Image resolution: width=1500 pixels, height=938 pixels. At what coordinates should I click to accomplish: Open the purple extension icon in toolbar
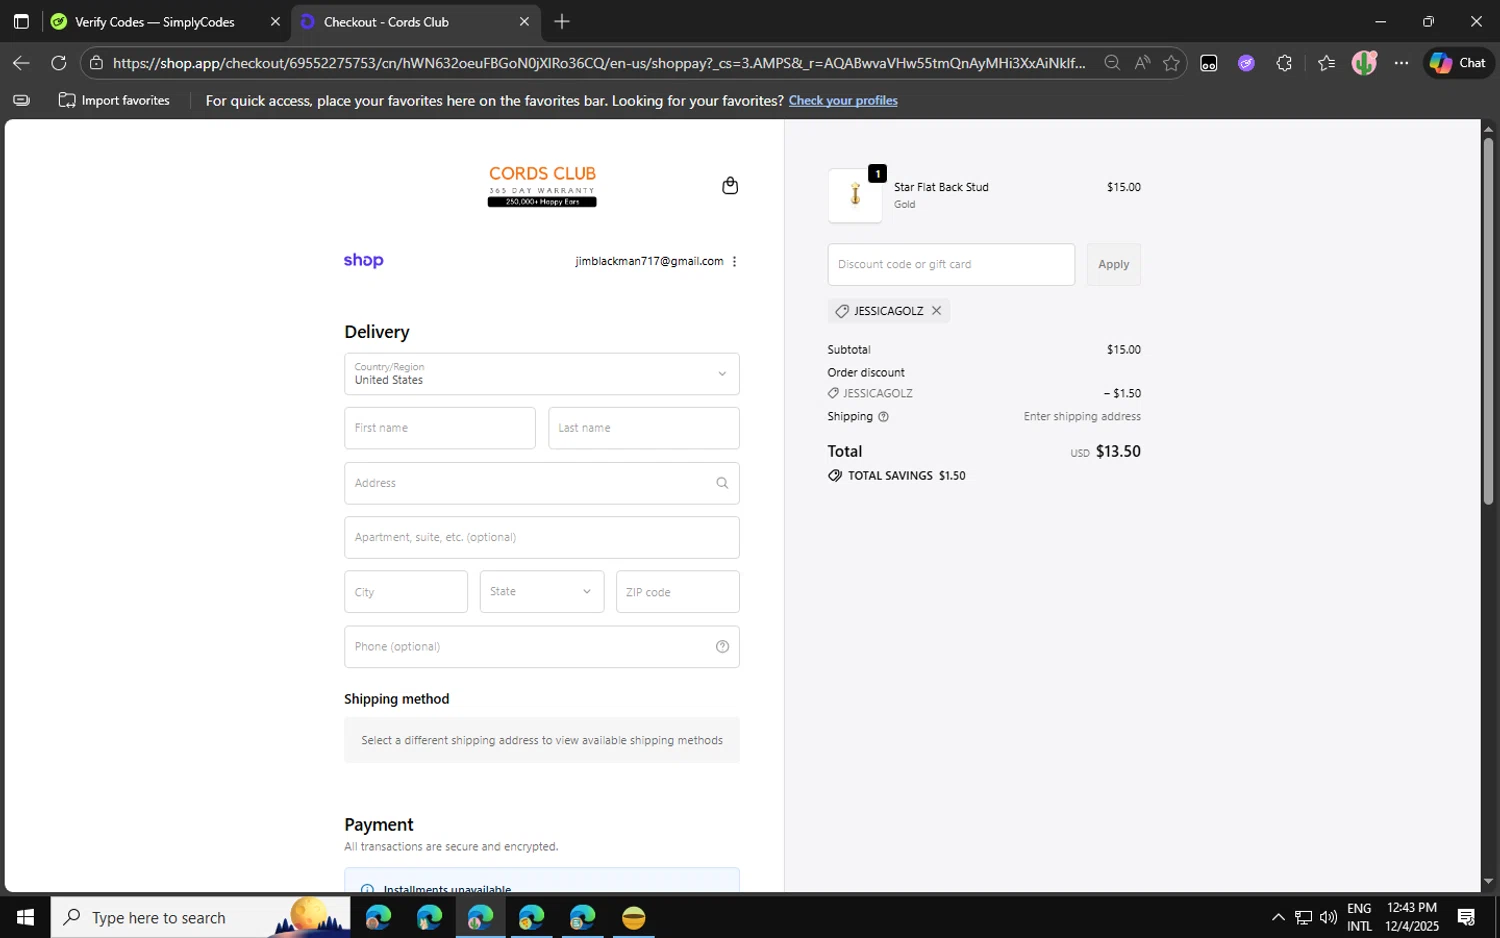click(1246, 63)
